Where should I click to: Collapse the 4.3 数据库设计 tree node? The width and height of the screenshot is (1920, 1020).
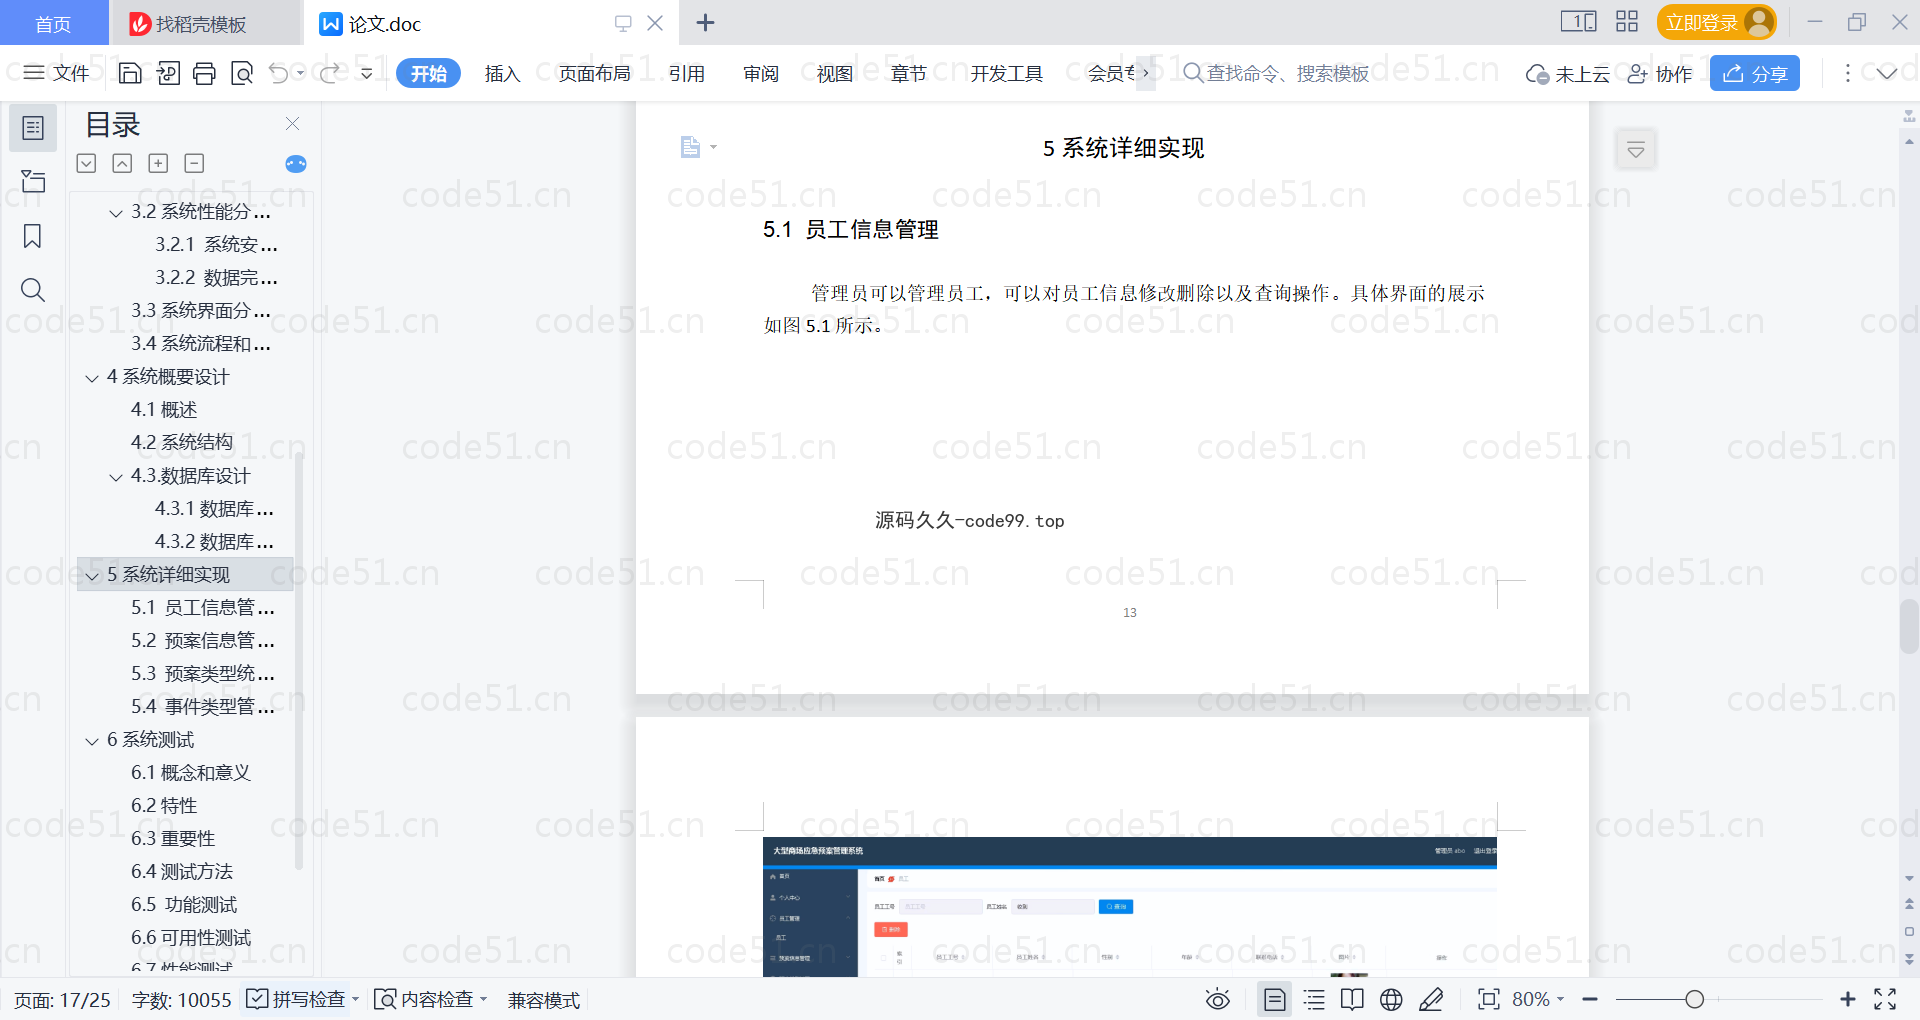tap(116, 477)
